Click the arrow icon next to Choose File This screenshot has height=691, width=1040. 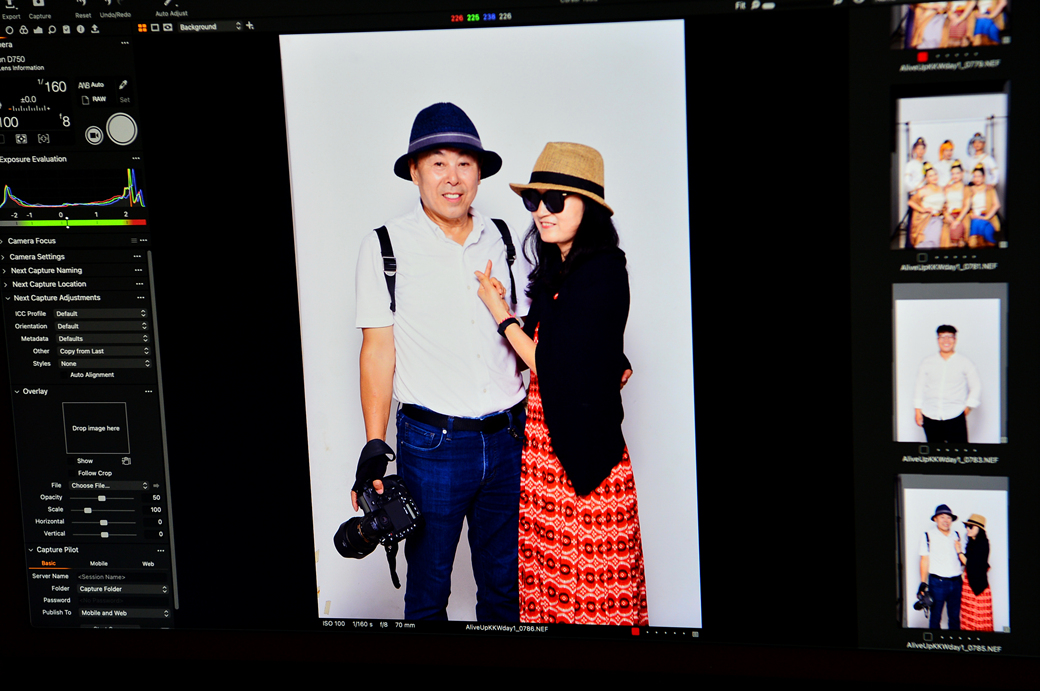[156, 485]
